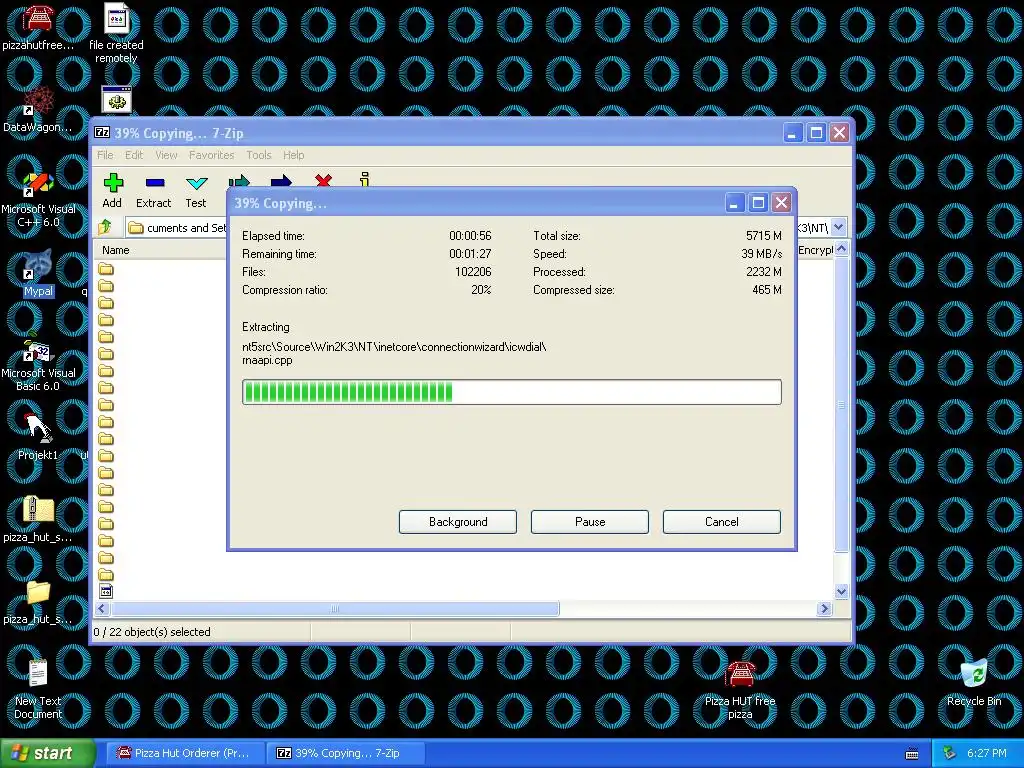Cancel the copying operation
This screenshot has width=1024, height=768.
pos(722,522)
